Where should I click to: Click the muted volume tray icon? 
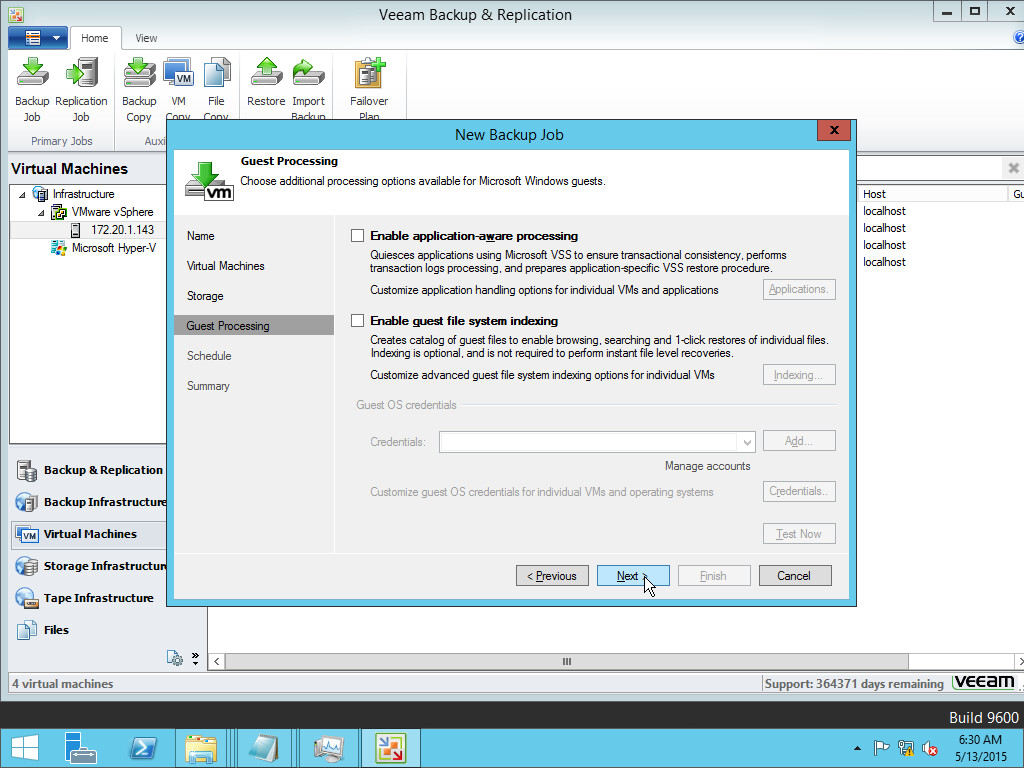click(929, 748)
